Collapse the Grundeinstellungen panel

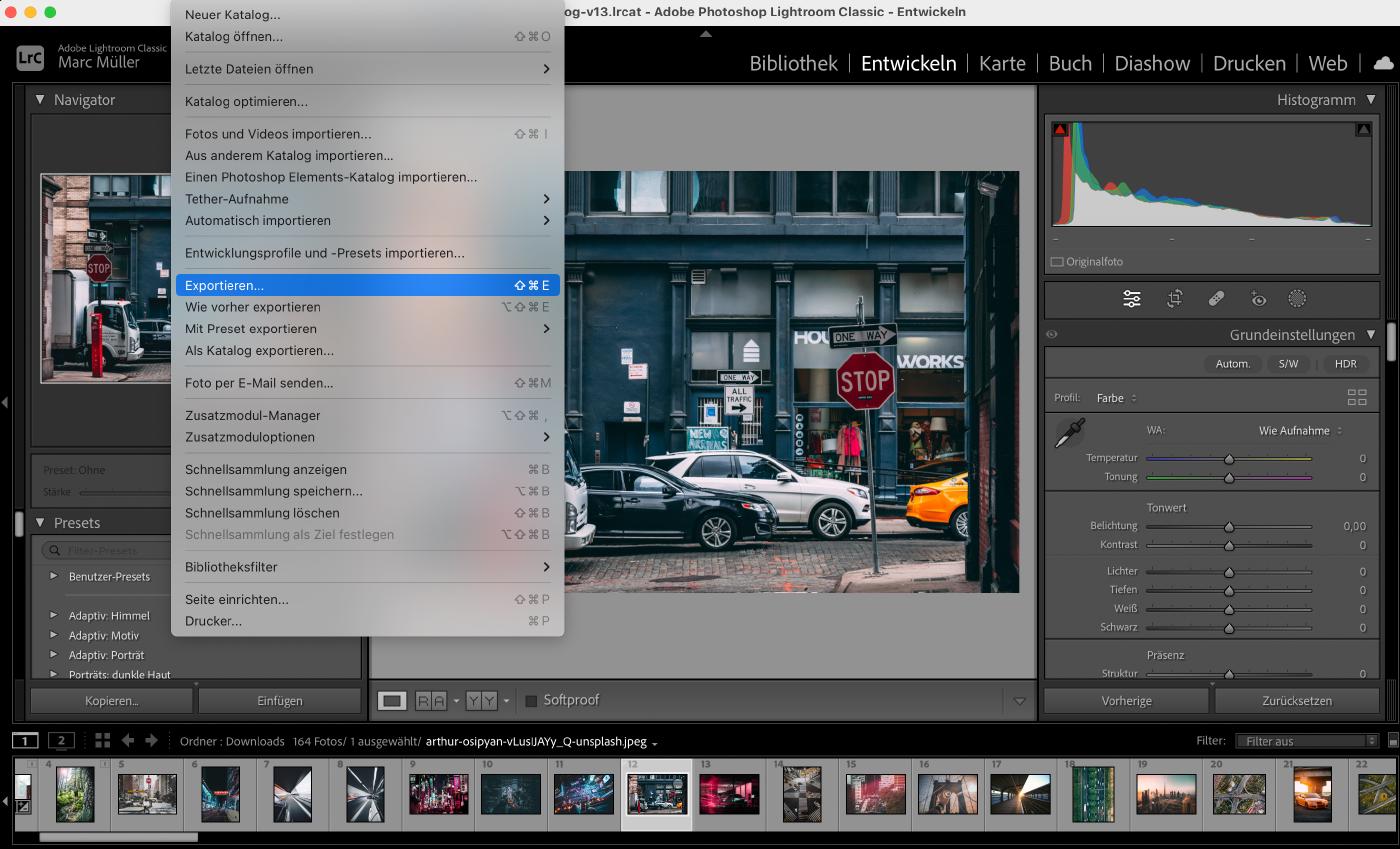click(1370, 335)
